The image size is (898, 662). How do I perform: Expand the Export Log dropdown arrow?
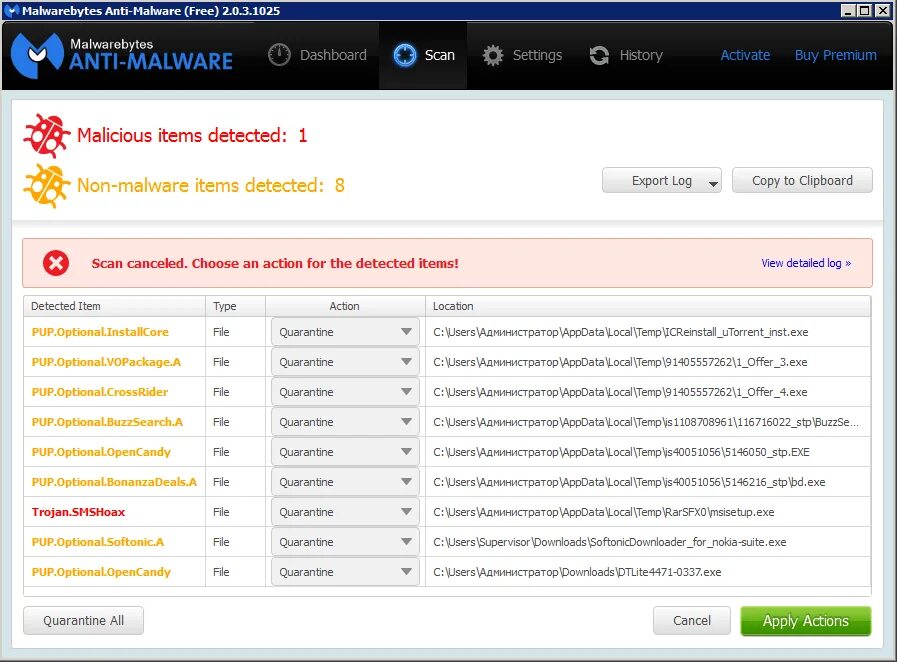point(713,184)
